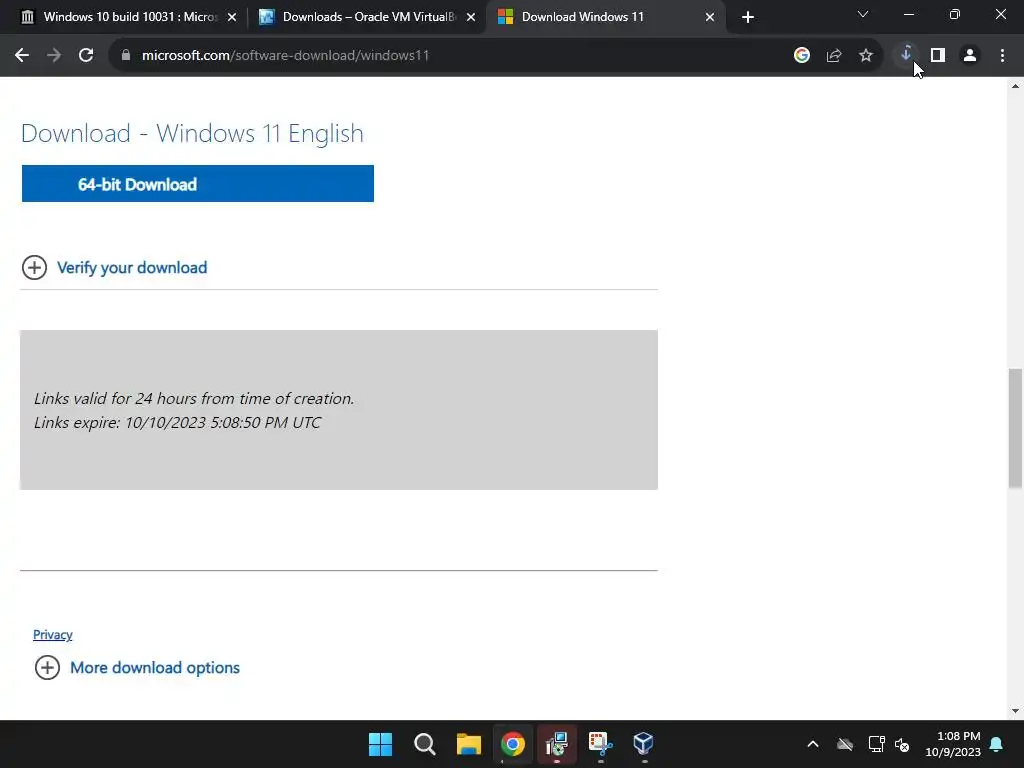Image resolution: width=1024 pixels, height=768 pixels.
Task: Open the Snipping Tool taskbar icon
Action: click(600, 744)
